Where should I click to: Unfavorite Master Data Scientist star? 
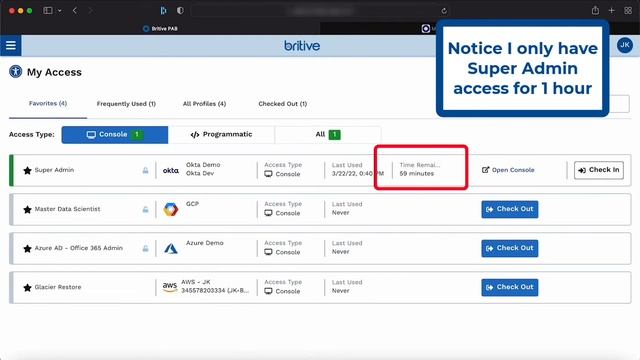[27, 210]
